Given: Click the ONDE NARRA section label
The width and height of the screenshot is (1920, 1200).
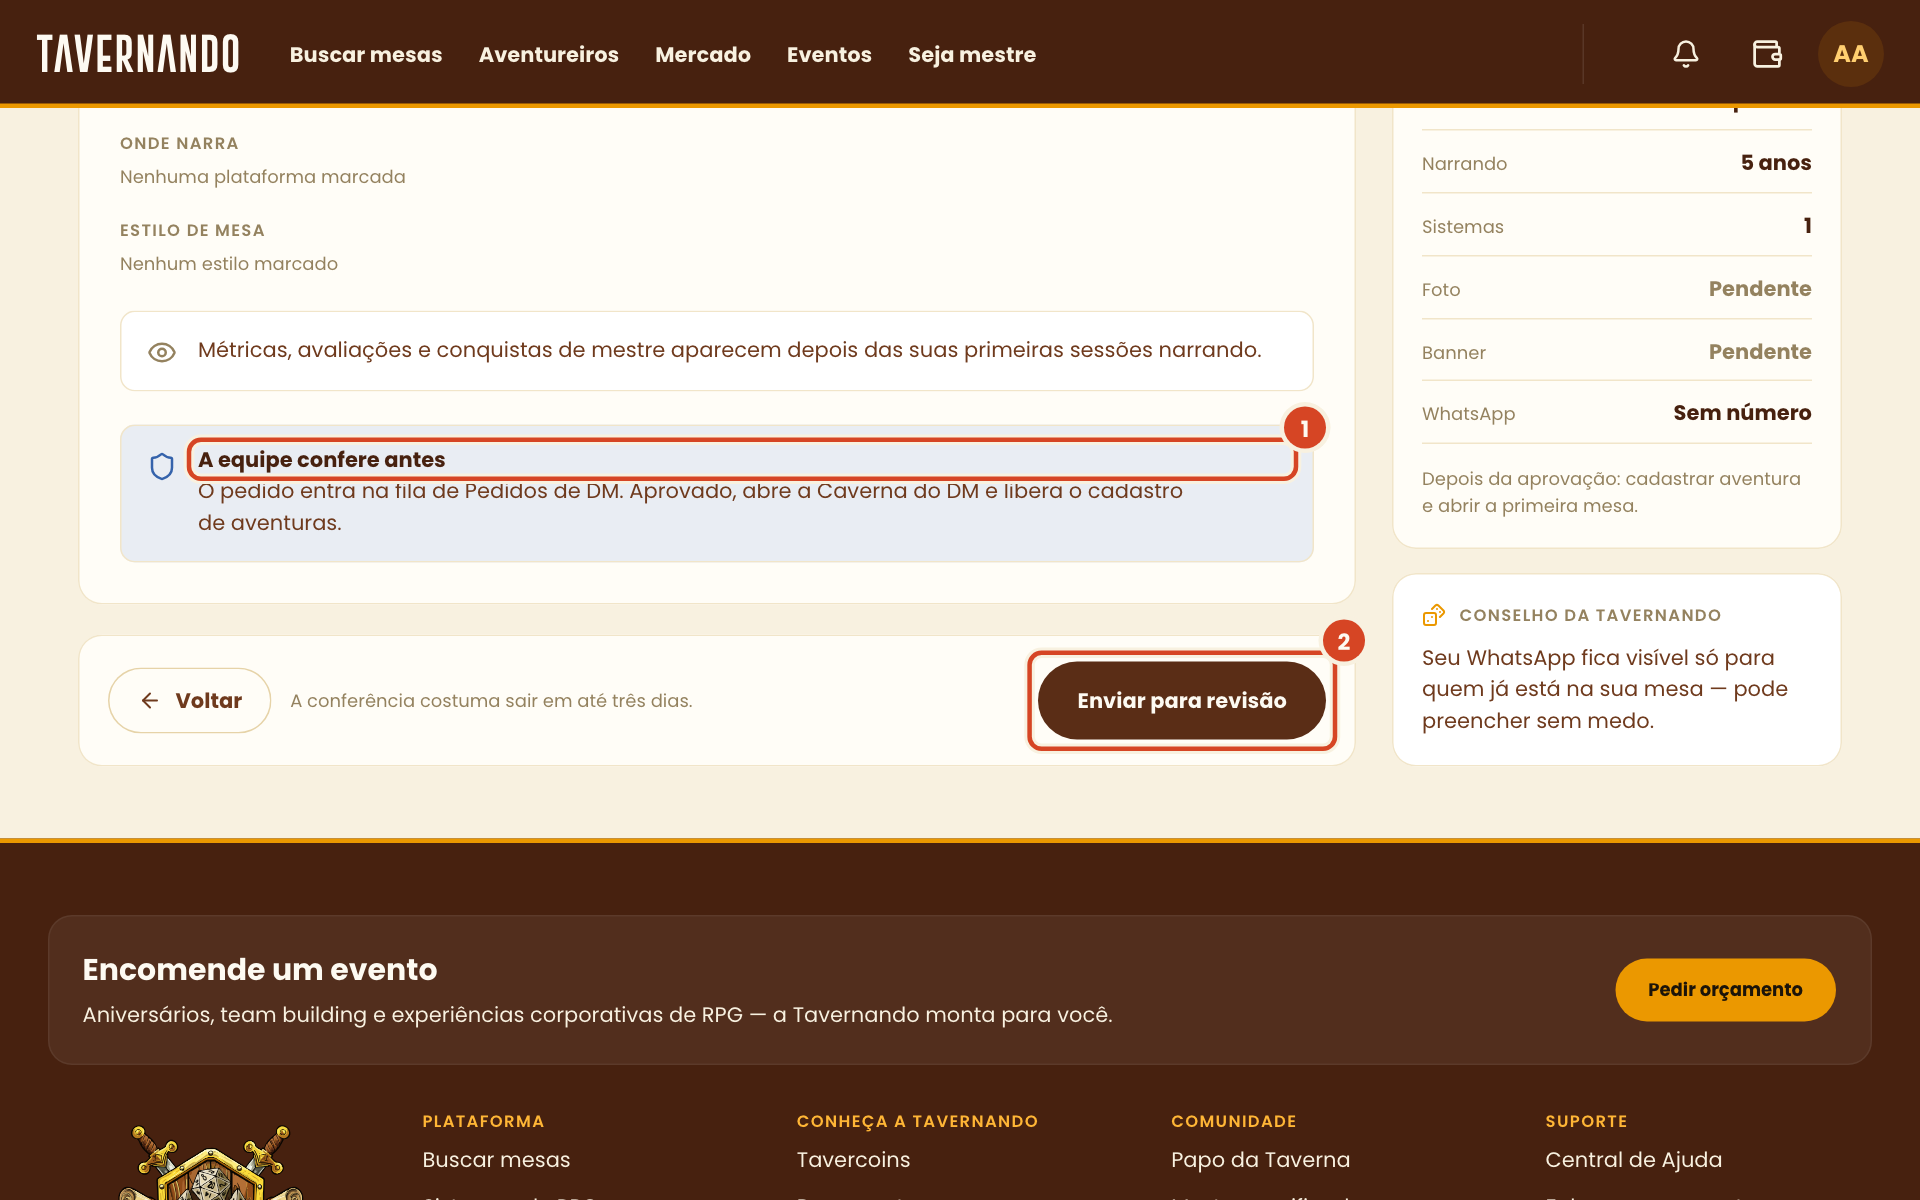Looking at the screenshot, I should pyautogui.click(x=179, y=143).
